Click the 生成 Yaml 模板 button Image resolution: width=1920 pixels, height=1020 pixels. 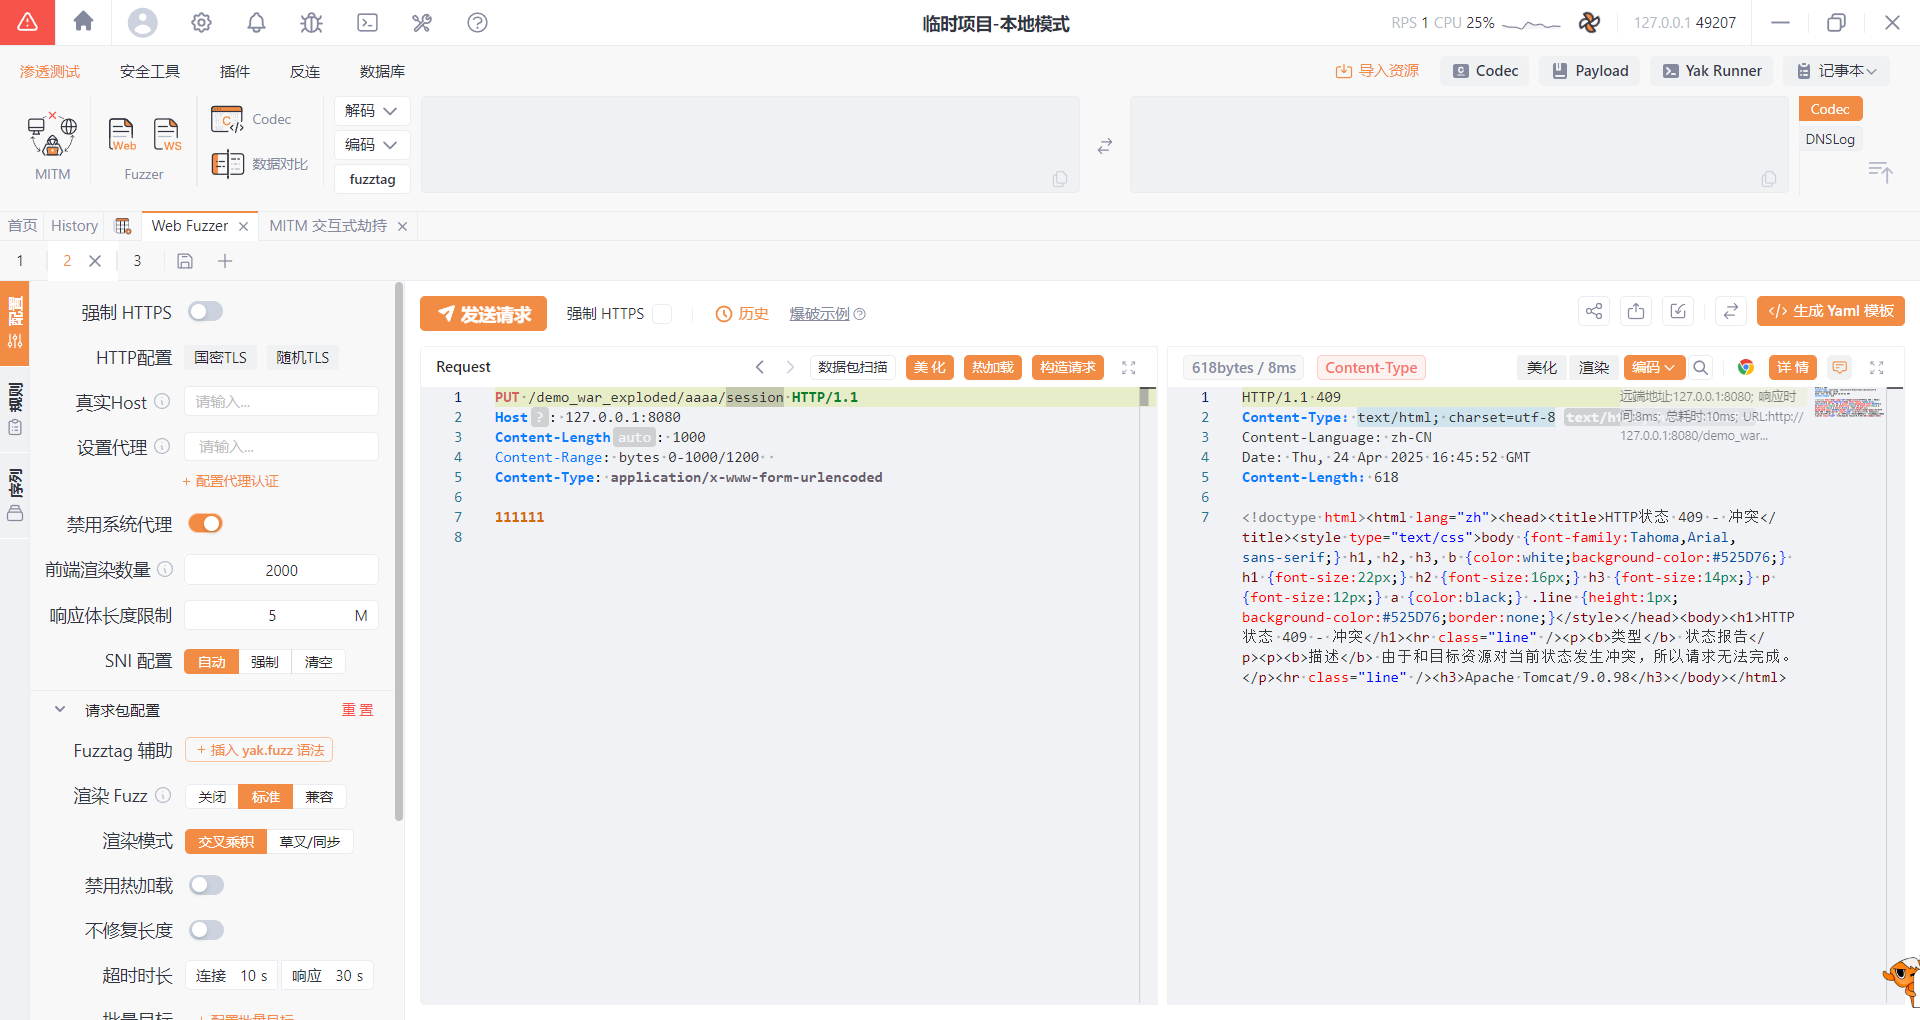point(1830,311)
